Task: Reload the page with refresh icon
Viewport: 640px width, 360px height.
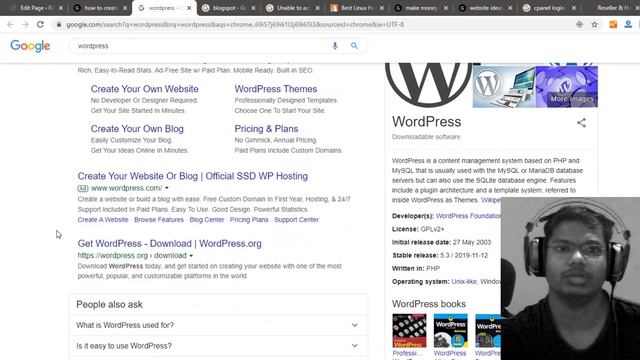Action: [x=40, y=24]
